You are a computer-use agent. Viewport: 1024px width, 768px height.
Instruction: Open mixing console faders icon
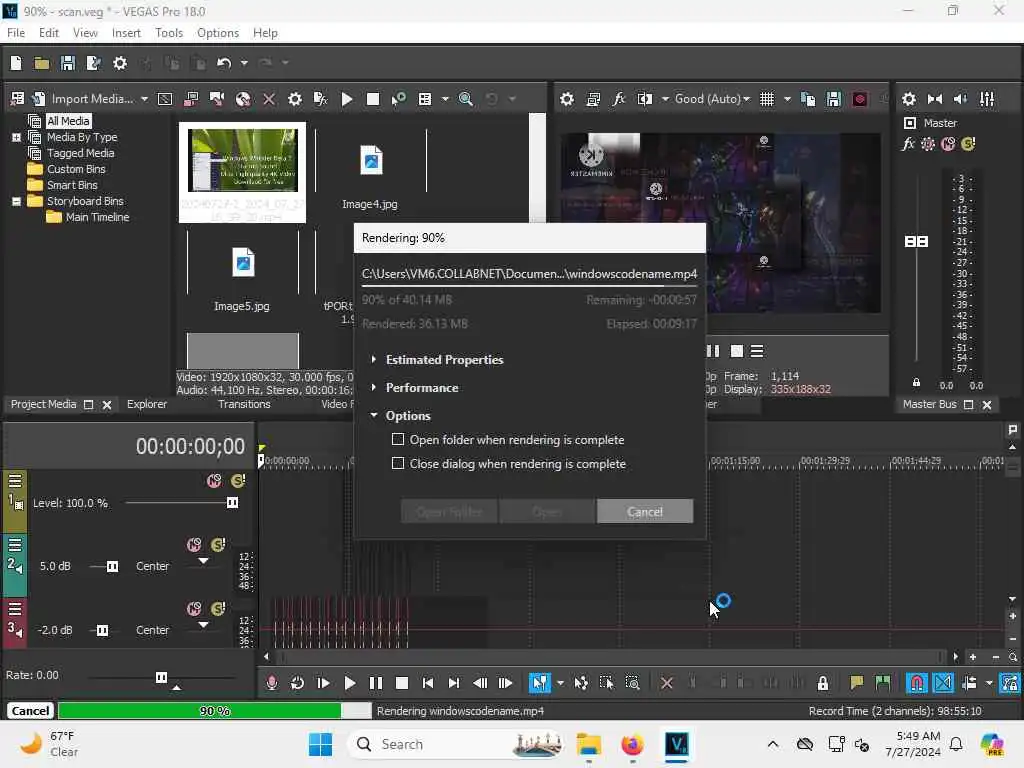pos(987,99)
